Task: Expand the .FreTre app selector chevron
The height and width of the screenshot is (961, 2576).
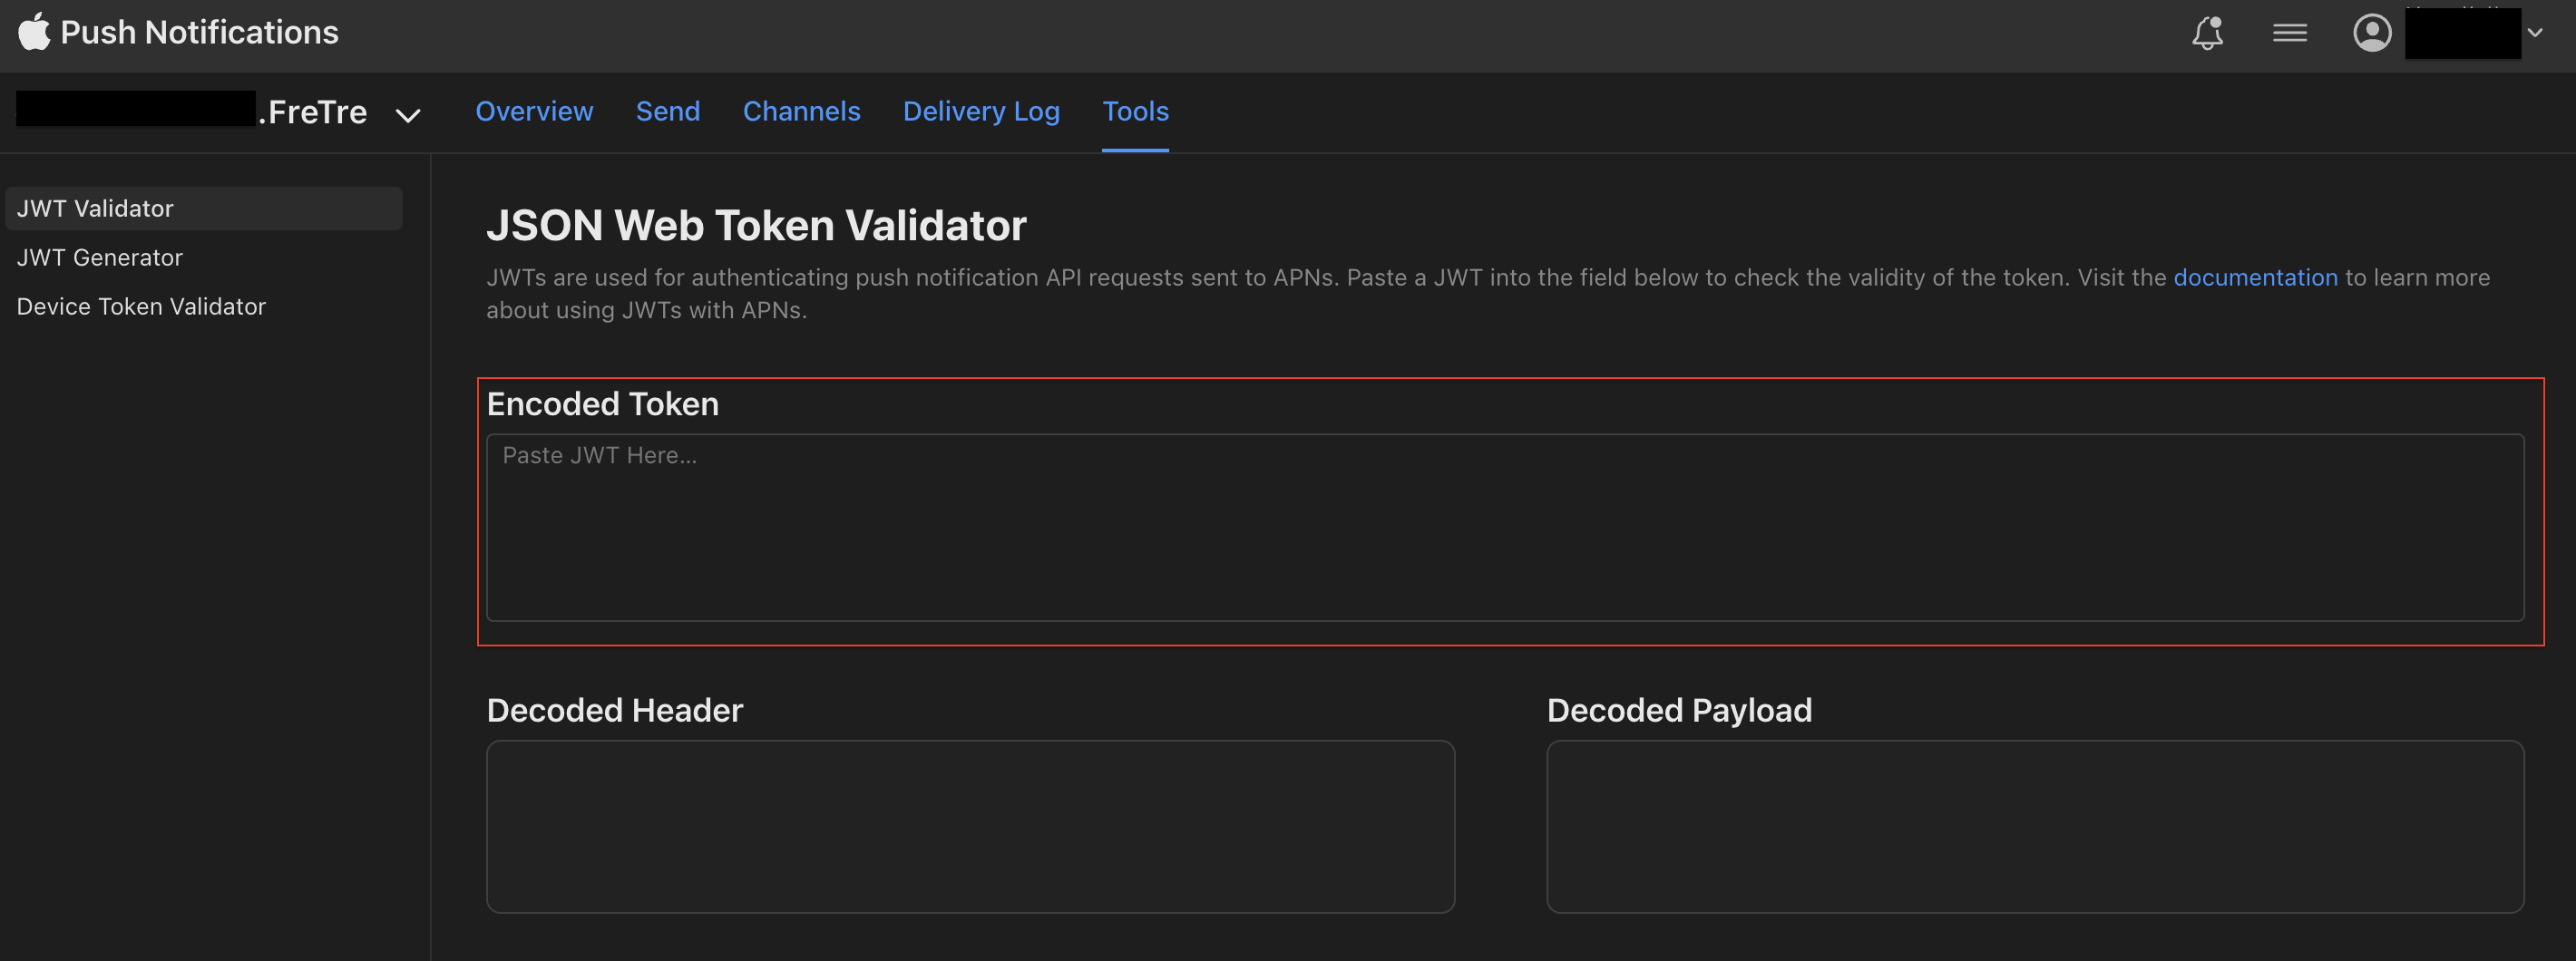Action: click(x=407, y=116)
